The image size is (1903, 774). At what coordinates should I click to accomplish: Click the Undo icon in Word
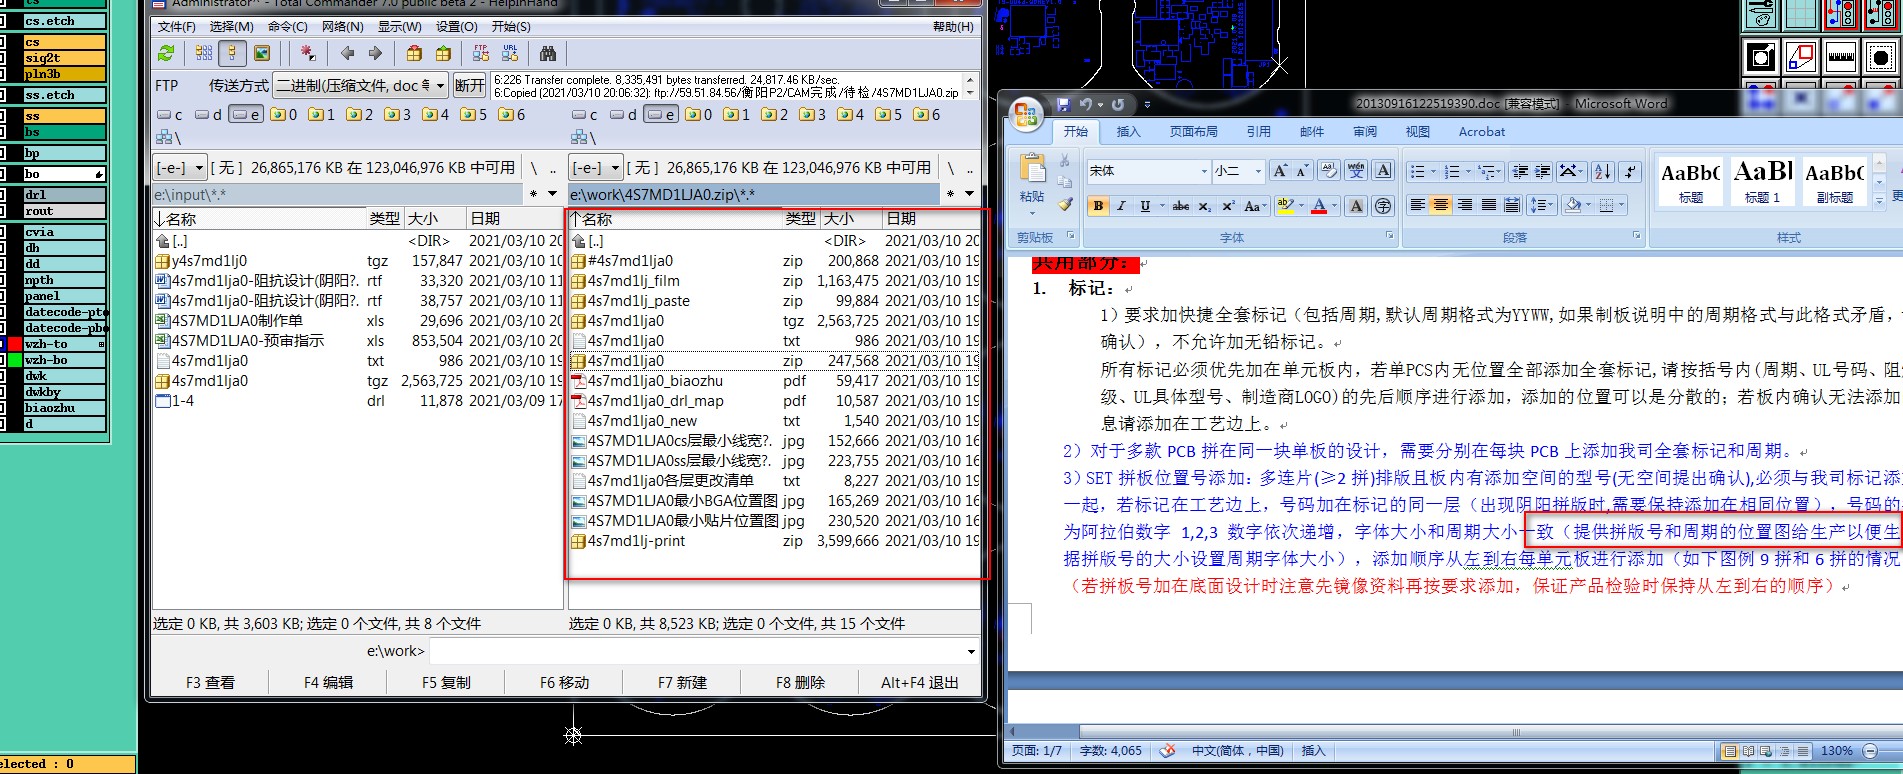pyautogui.click(x=1086, y=104)
